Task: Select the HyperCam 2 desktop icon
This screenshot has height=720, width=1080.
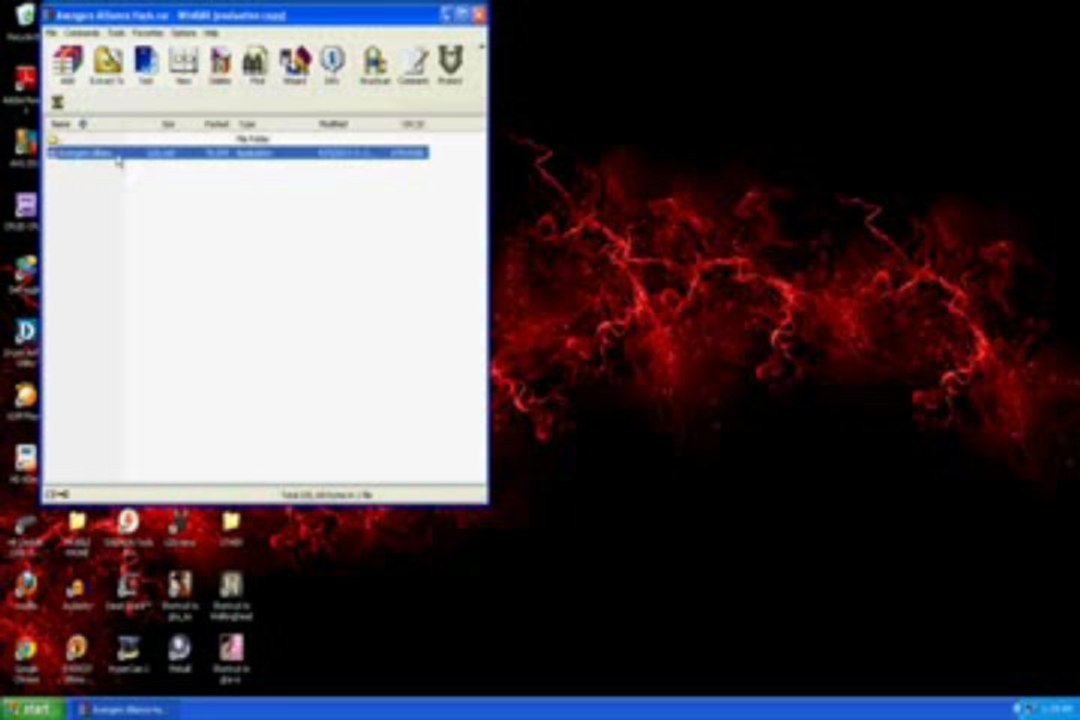Action: pyautogui.click(x=127, y=655)
